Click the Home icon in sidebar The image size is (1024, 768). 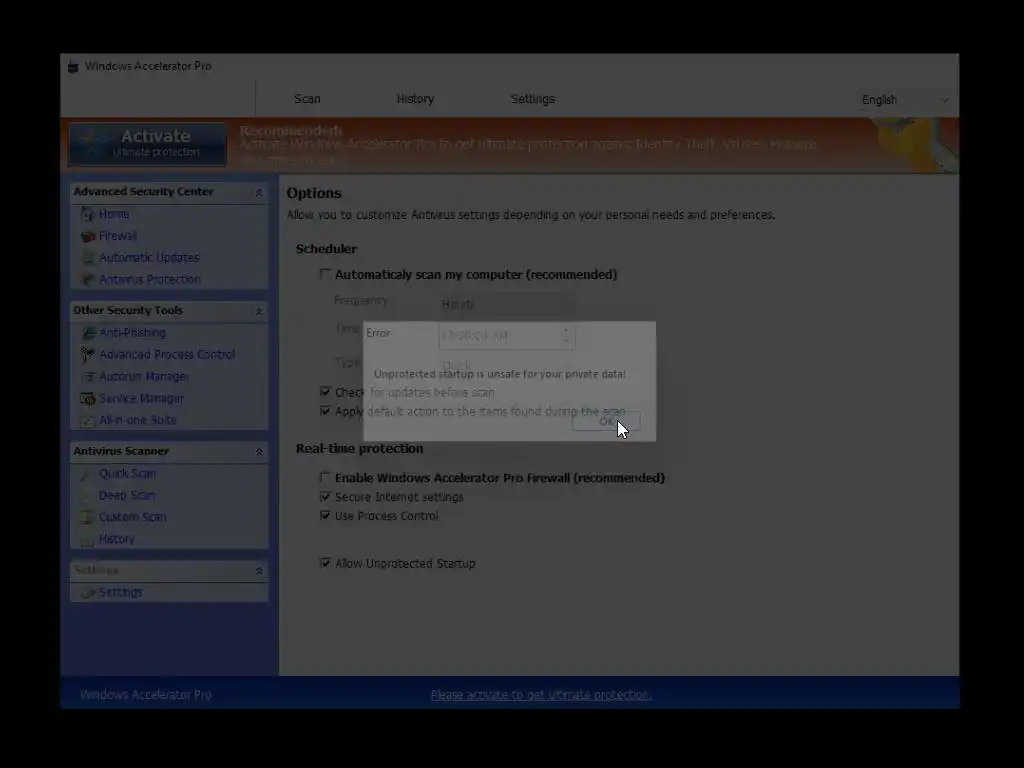point(88,214)
